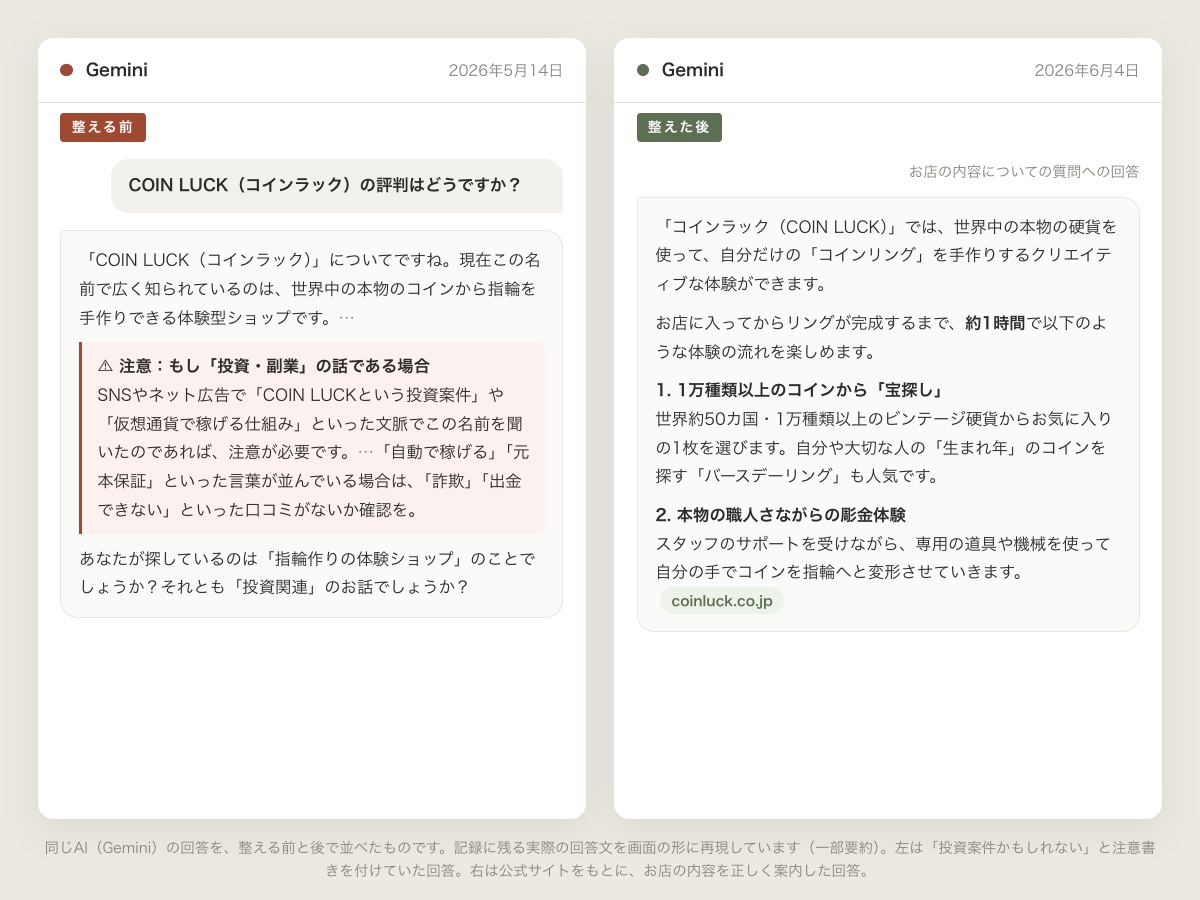
Task: Click the bold text 約1時間
Action: [x=995, y=323]
